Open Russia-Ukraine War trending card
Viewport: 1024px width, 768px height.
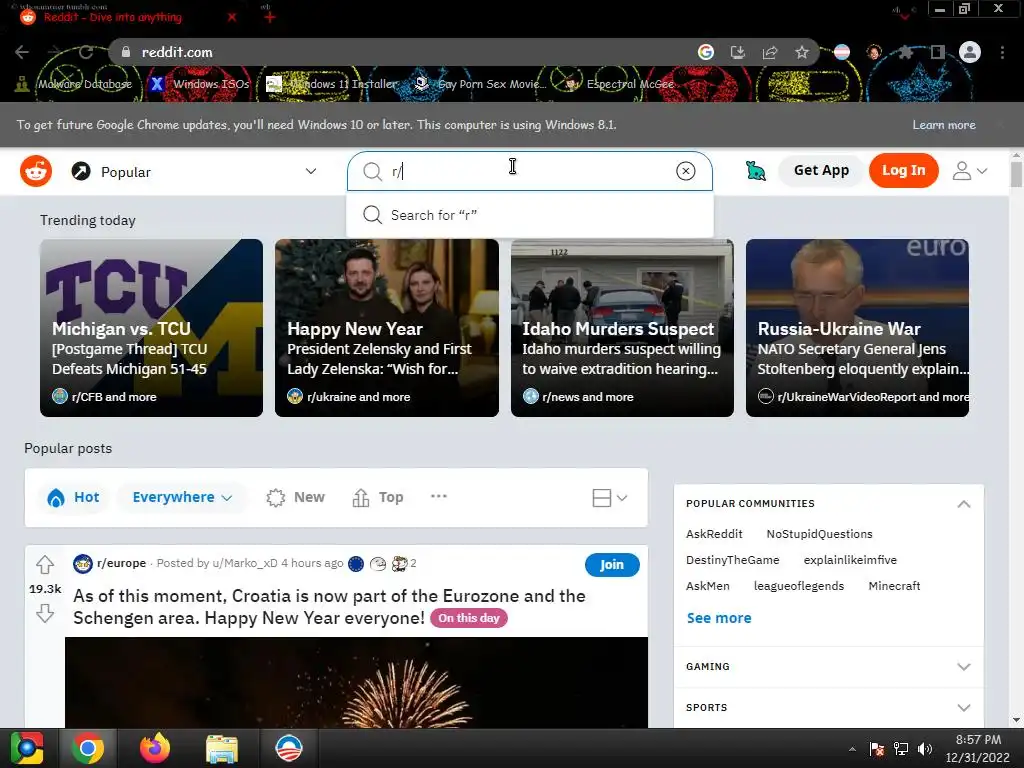857,328
